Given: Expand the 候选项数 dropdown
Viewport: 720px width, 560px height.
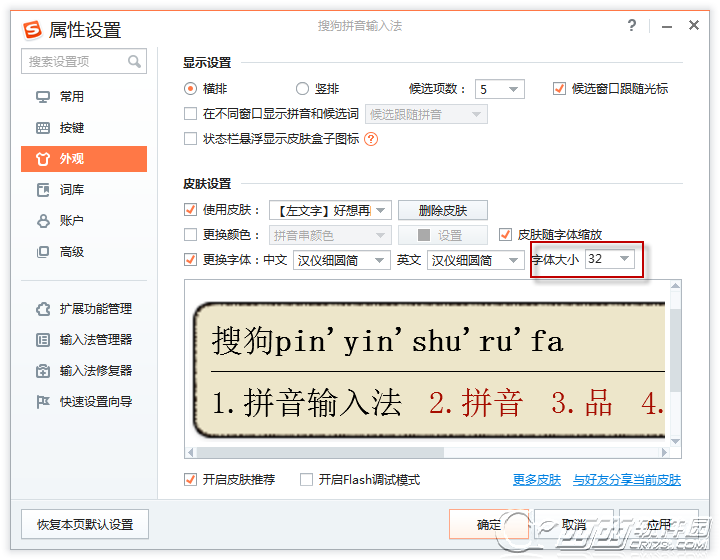Looking at the screenshot, I should (513, 89).
